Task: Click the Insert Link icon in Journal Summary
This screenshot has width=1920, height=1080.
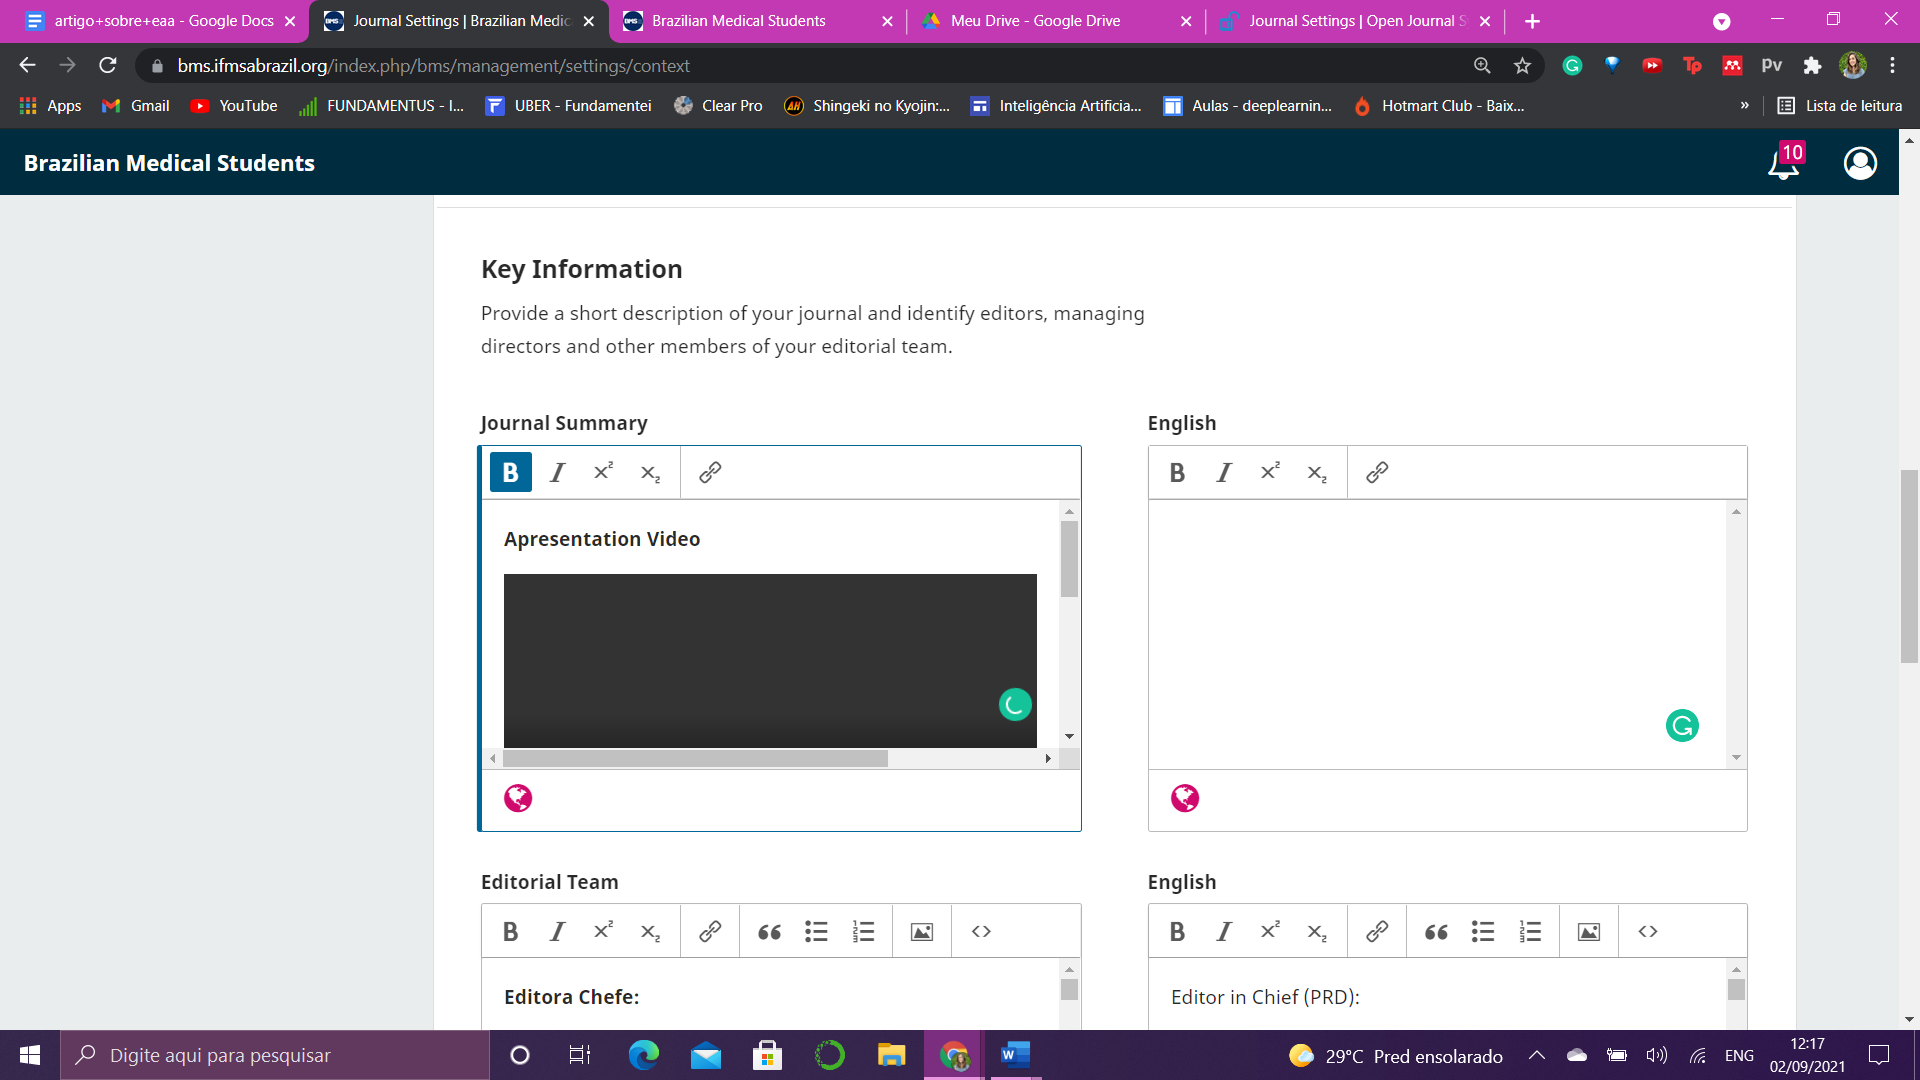Action: coord(708,472)
